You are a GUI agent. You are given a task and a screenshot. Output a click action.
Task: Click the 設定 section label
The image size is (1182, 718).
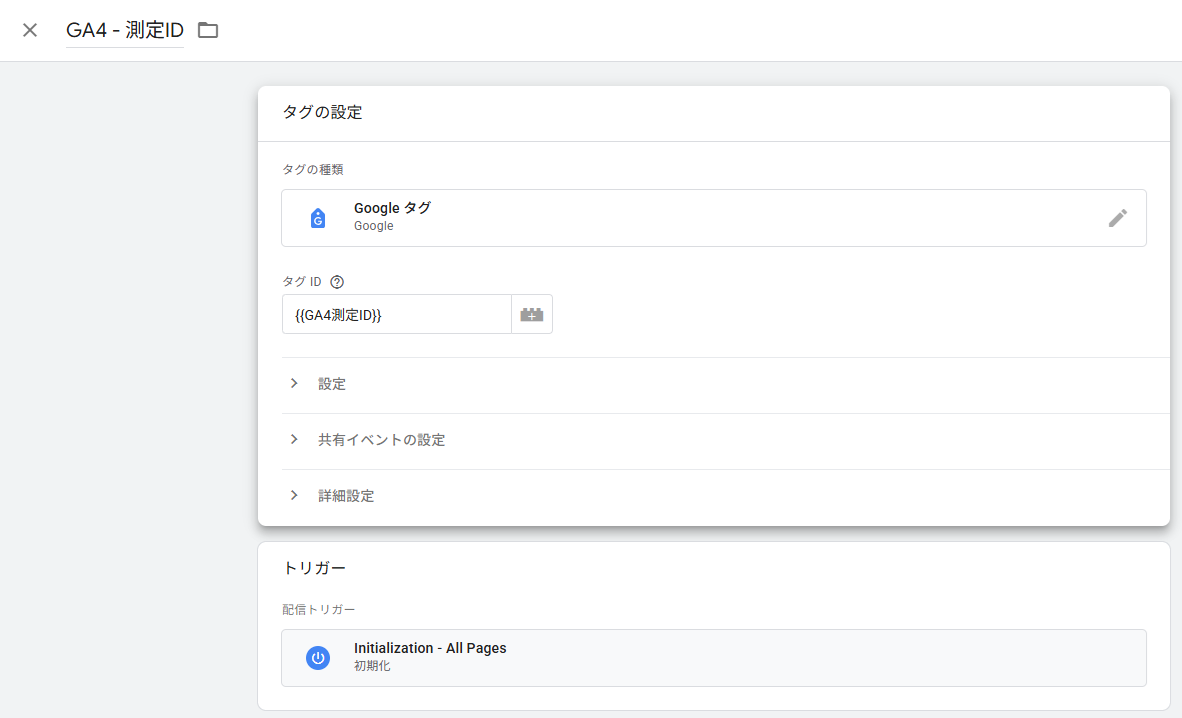(x=332, y=384)
